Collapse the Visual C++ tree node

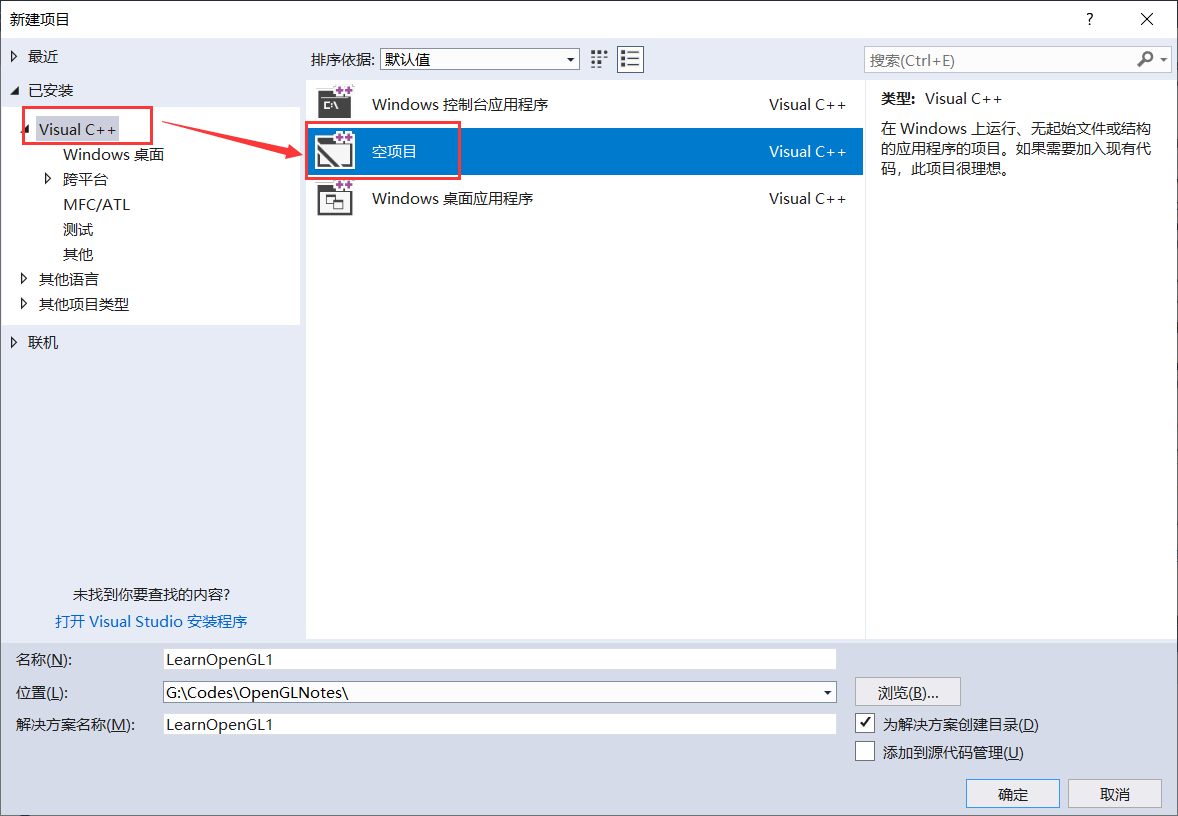click(x=26, y=129)
